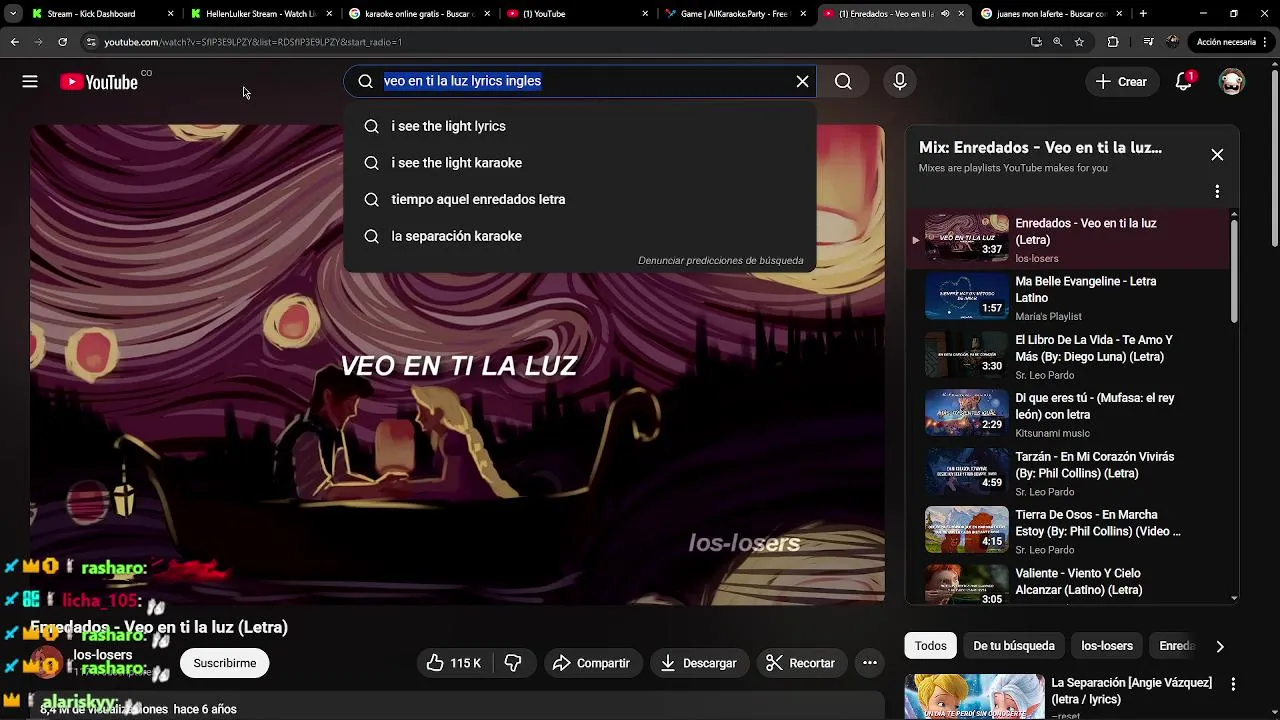The width and height of the screenshot is (1280, 720).
Task: Show more filter chips with right arrow
Action: coord(1220,647)
